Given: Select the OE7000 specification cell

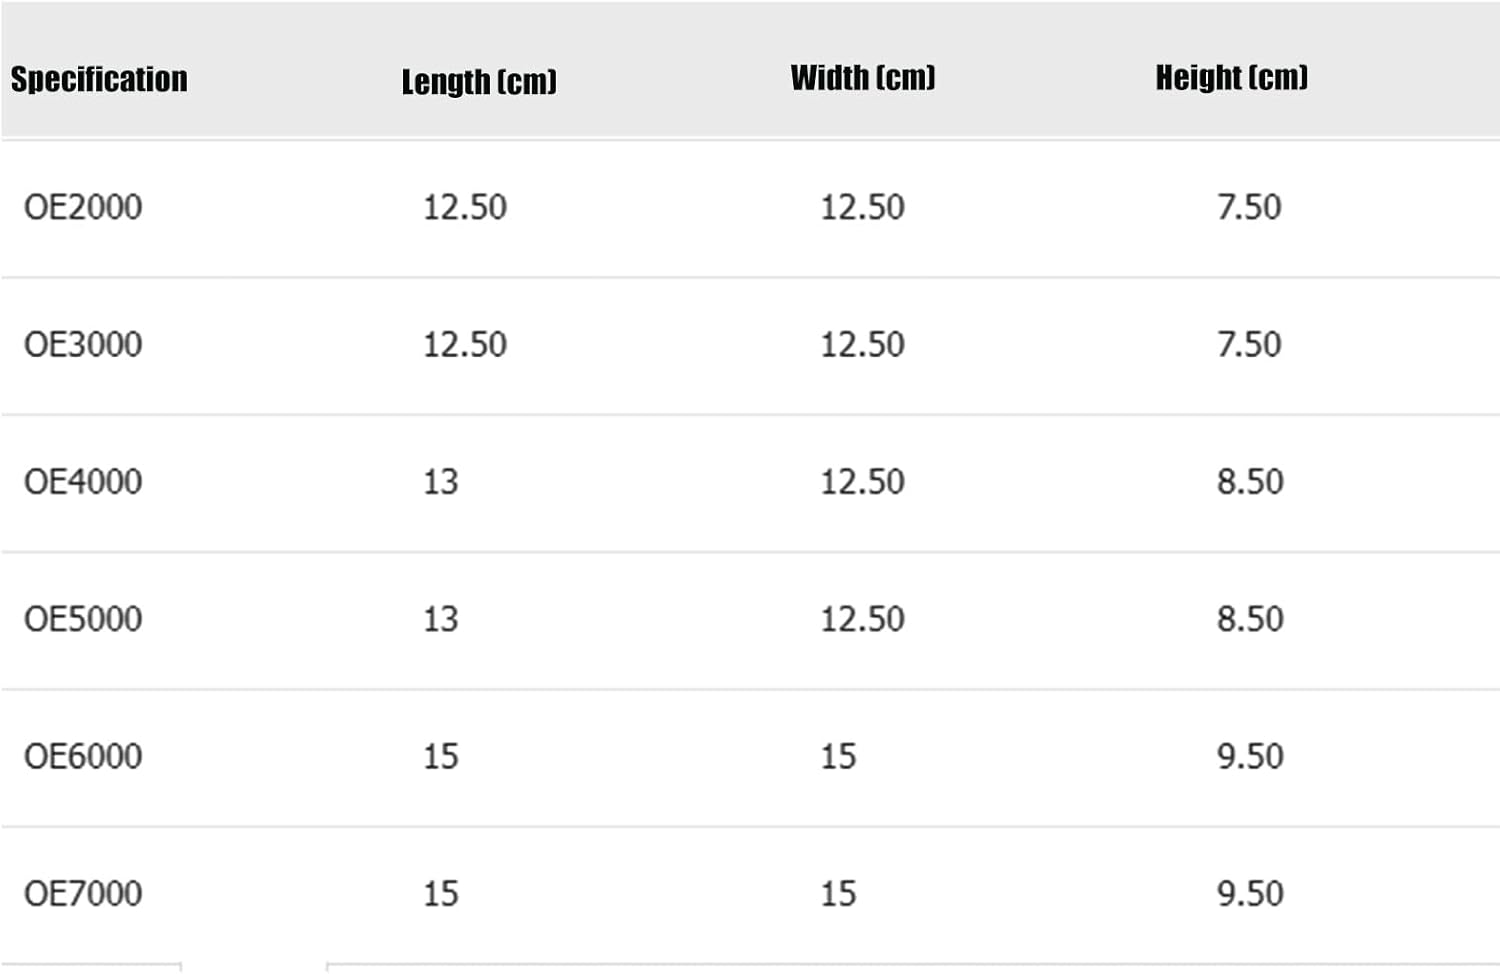Looking at the screenshot, I should [83, 893].
